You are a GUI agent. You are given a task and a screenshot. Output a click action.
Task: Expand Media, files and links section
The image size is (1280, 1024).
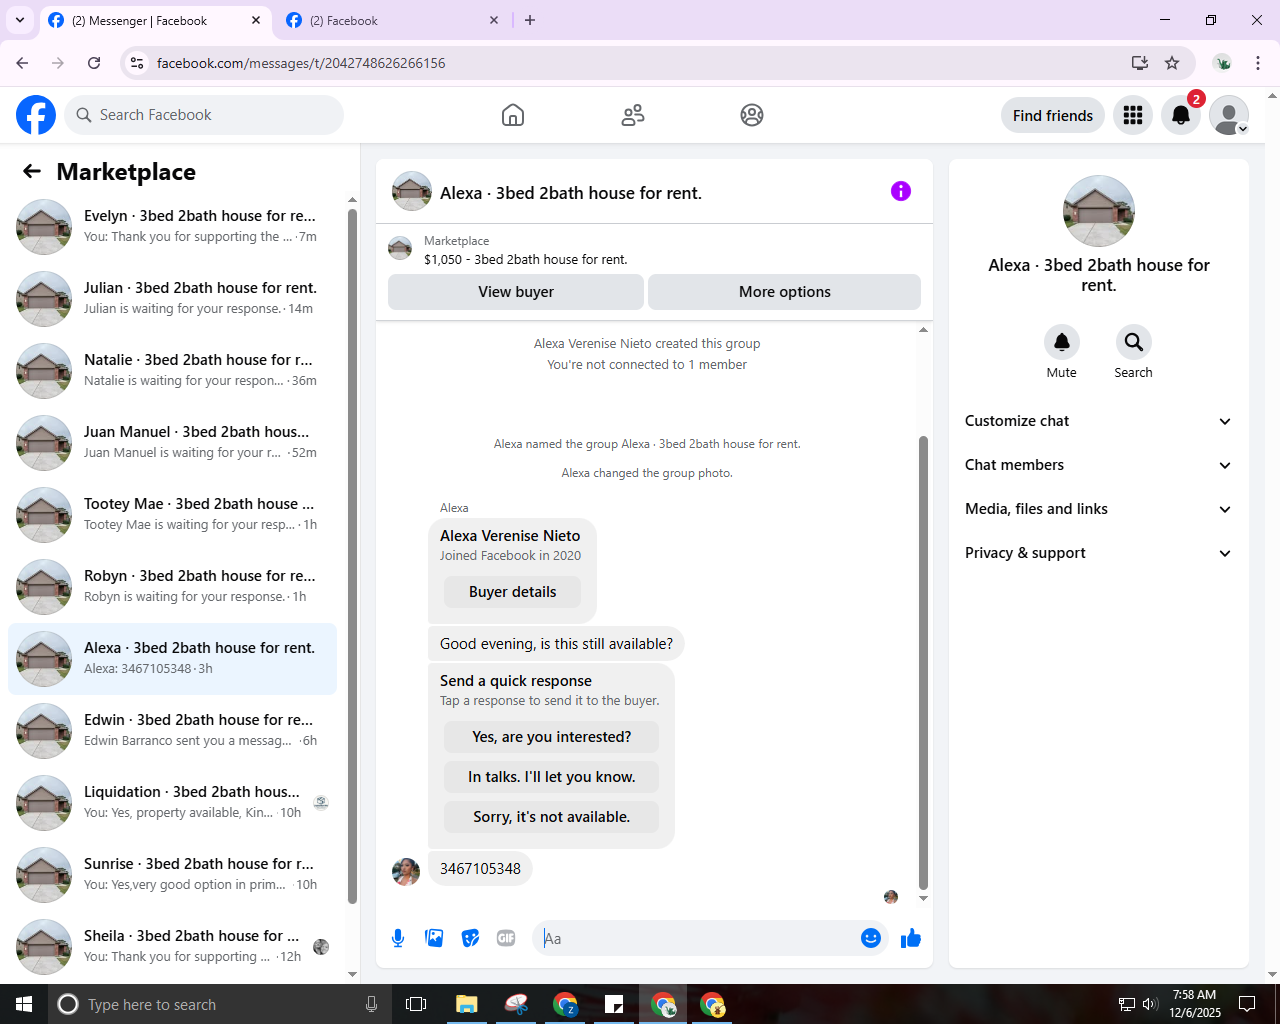click(x=1099, y=509)
